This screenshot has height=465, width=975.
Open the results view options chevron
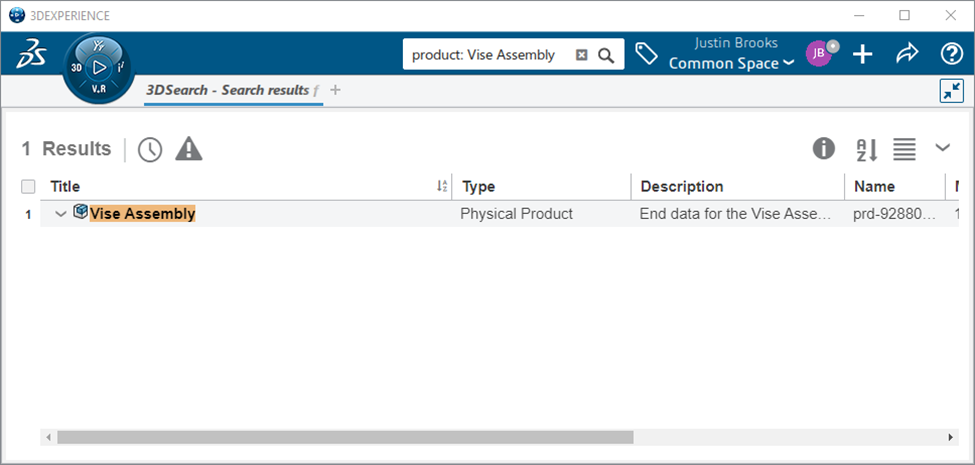[x=943, y=148]
